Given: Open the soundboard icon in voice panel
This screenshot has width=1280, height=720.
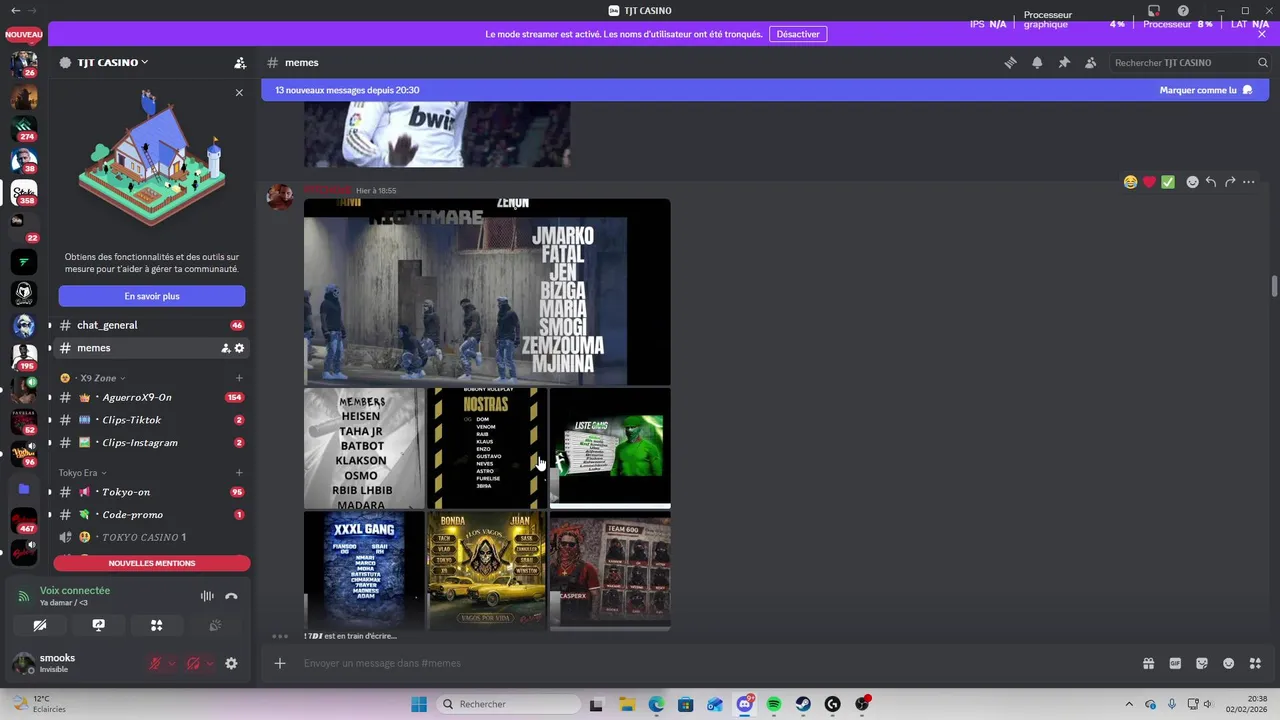Looking at the screenshot, I should pos(214,625).
